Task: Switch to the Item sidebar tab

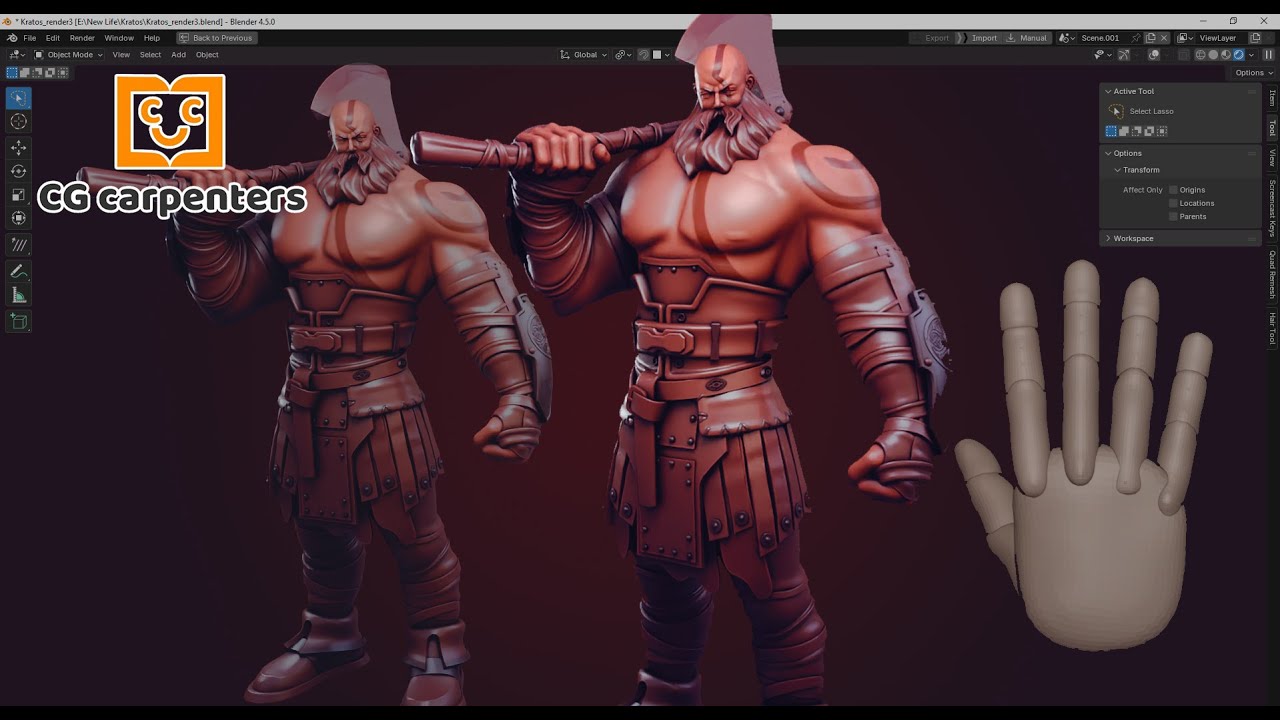Action: click(1272, 98)
